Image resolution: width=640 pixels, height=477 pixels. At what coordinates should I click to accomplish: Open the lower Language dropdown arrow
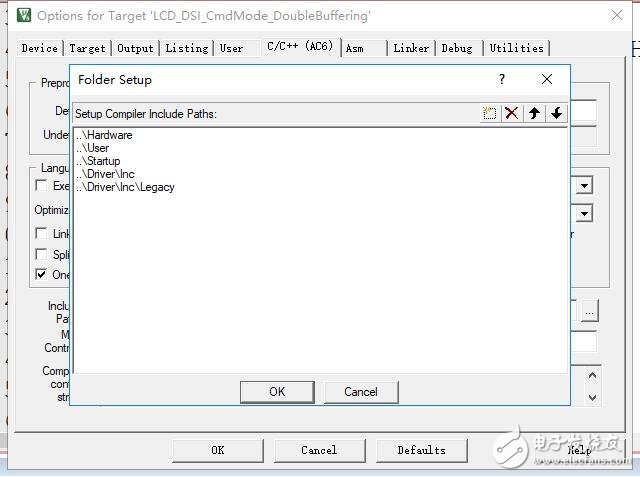tap(584, 213)
